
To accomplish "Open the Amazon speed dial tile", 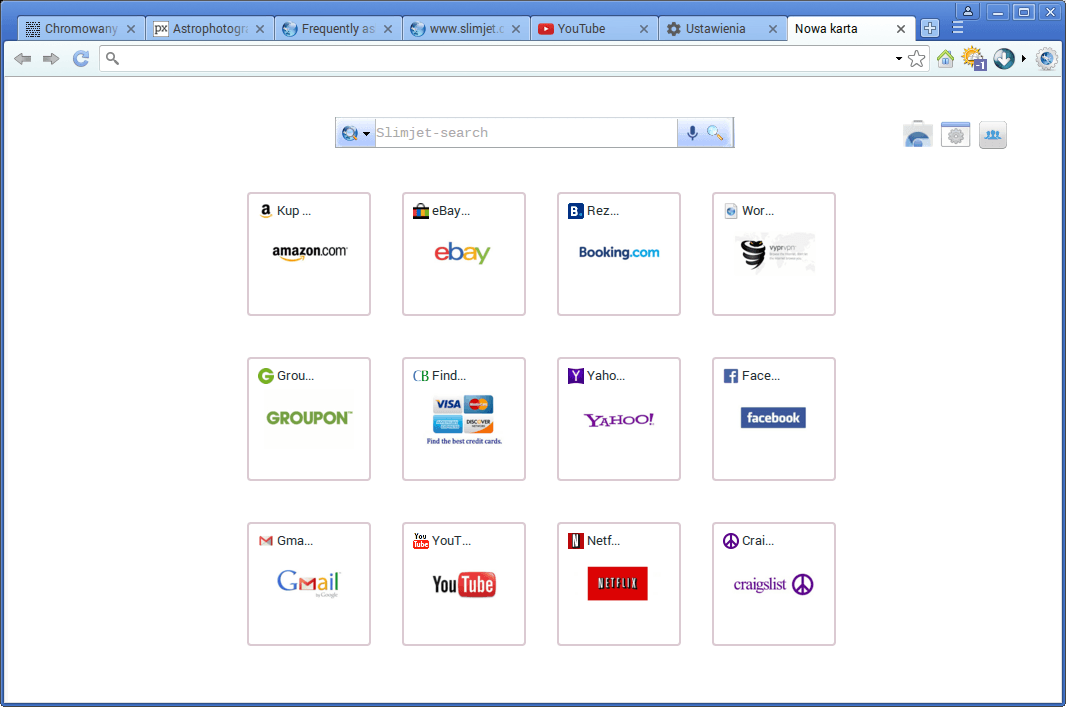I will (x=309, y=254).
